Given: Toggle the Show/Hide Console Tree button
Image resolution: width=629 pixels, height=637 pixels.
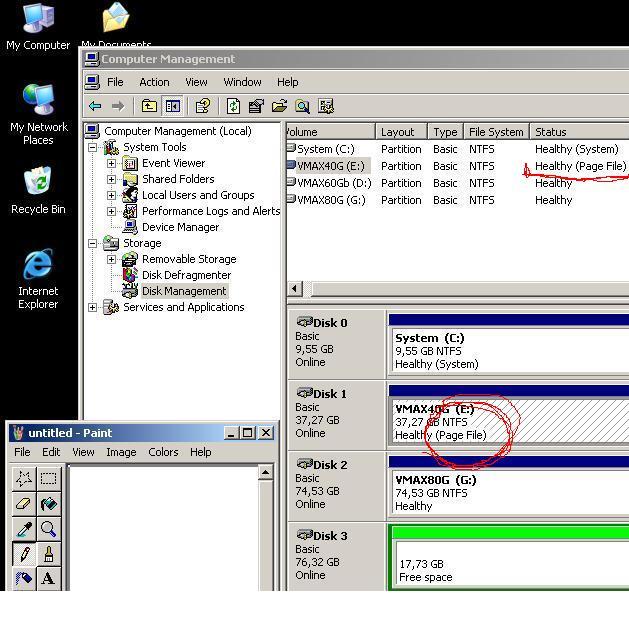Looking at the screenshot, I should [x=172, y=106].
